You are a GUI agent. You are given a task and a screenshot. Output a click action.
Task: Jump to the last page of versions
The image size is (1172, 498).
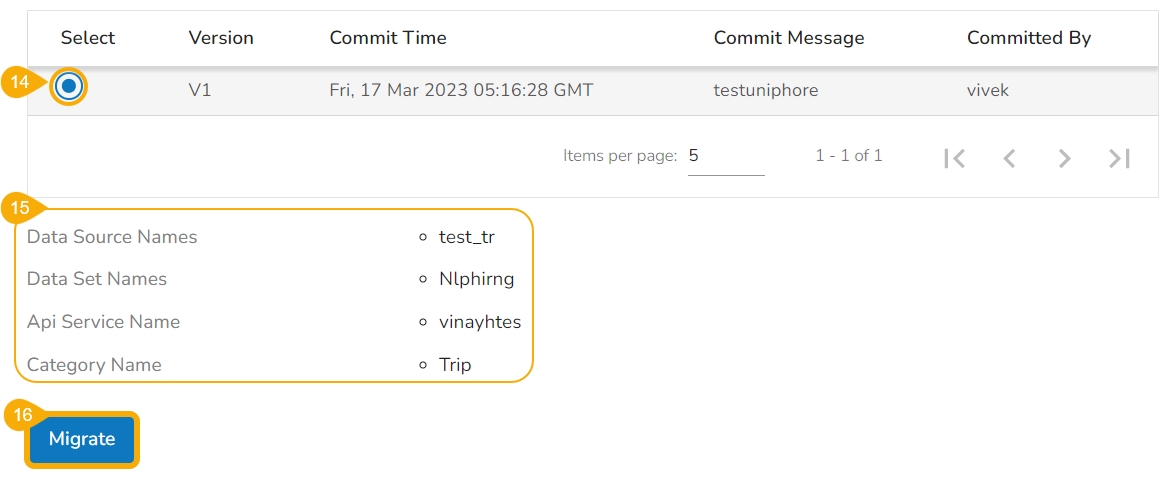(x=1119, y=158)
